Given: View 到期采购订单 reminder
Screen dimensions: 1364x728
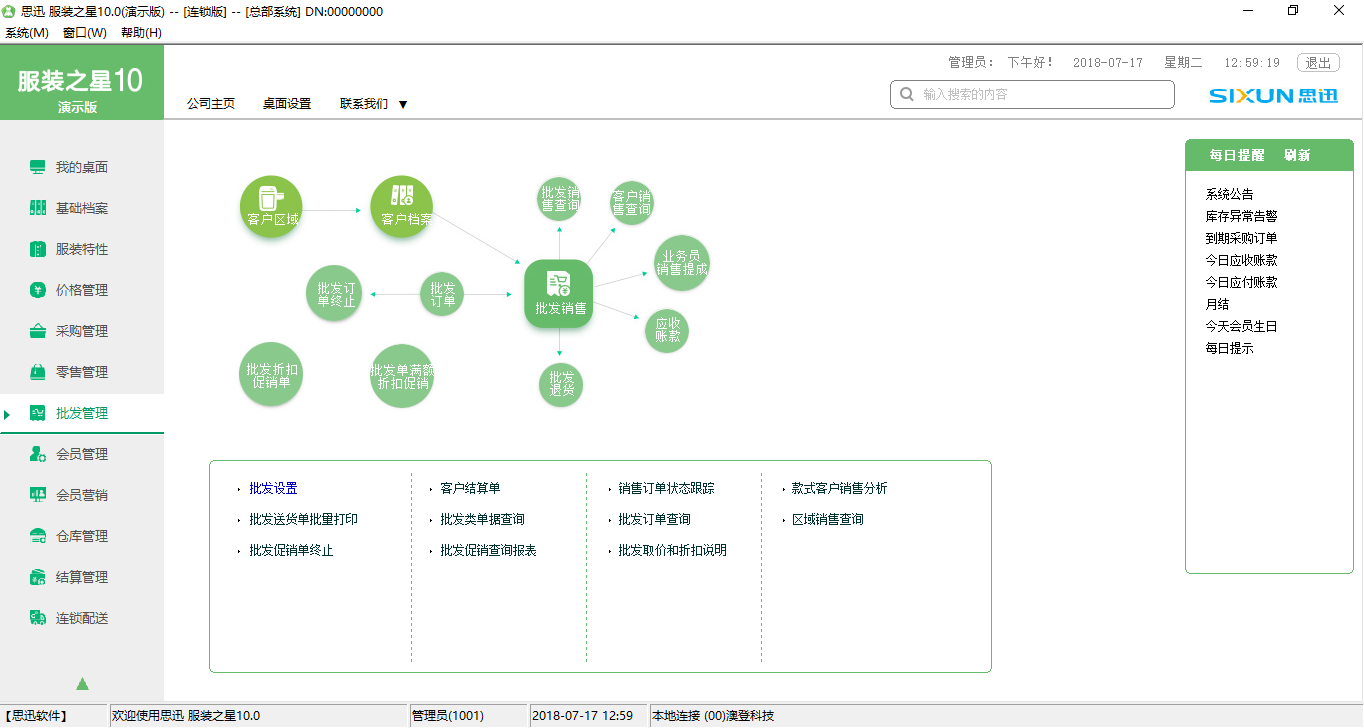Looking at the screenshot, I should pyautogui.click(x=1241, y=238).
